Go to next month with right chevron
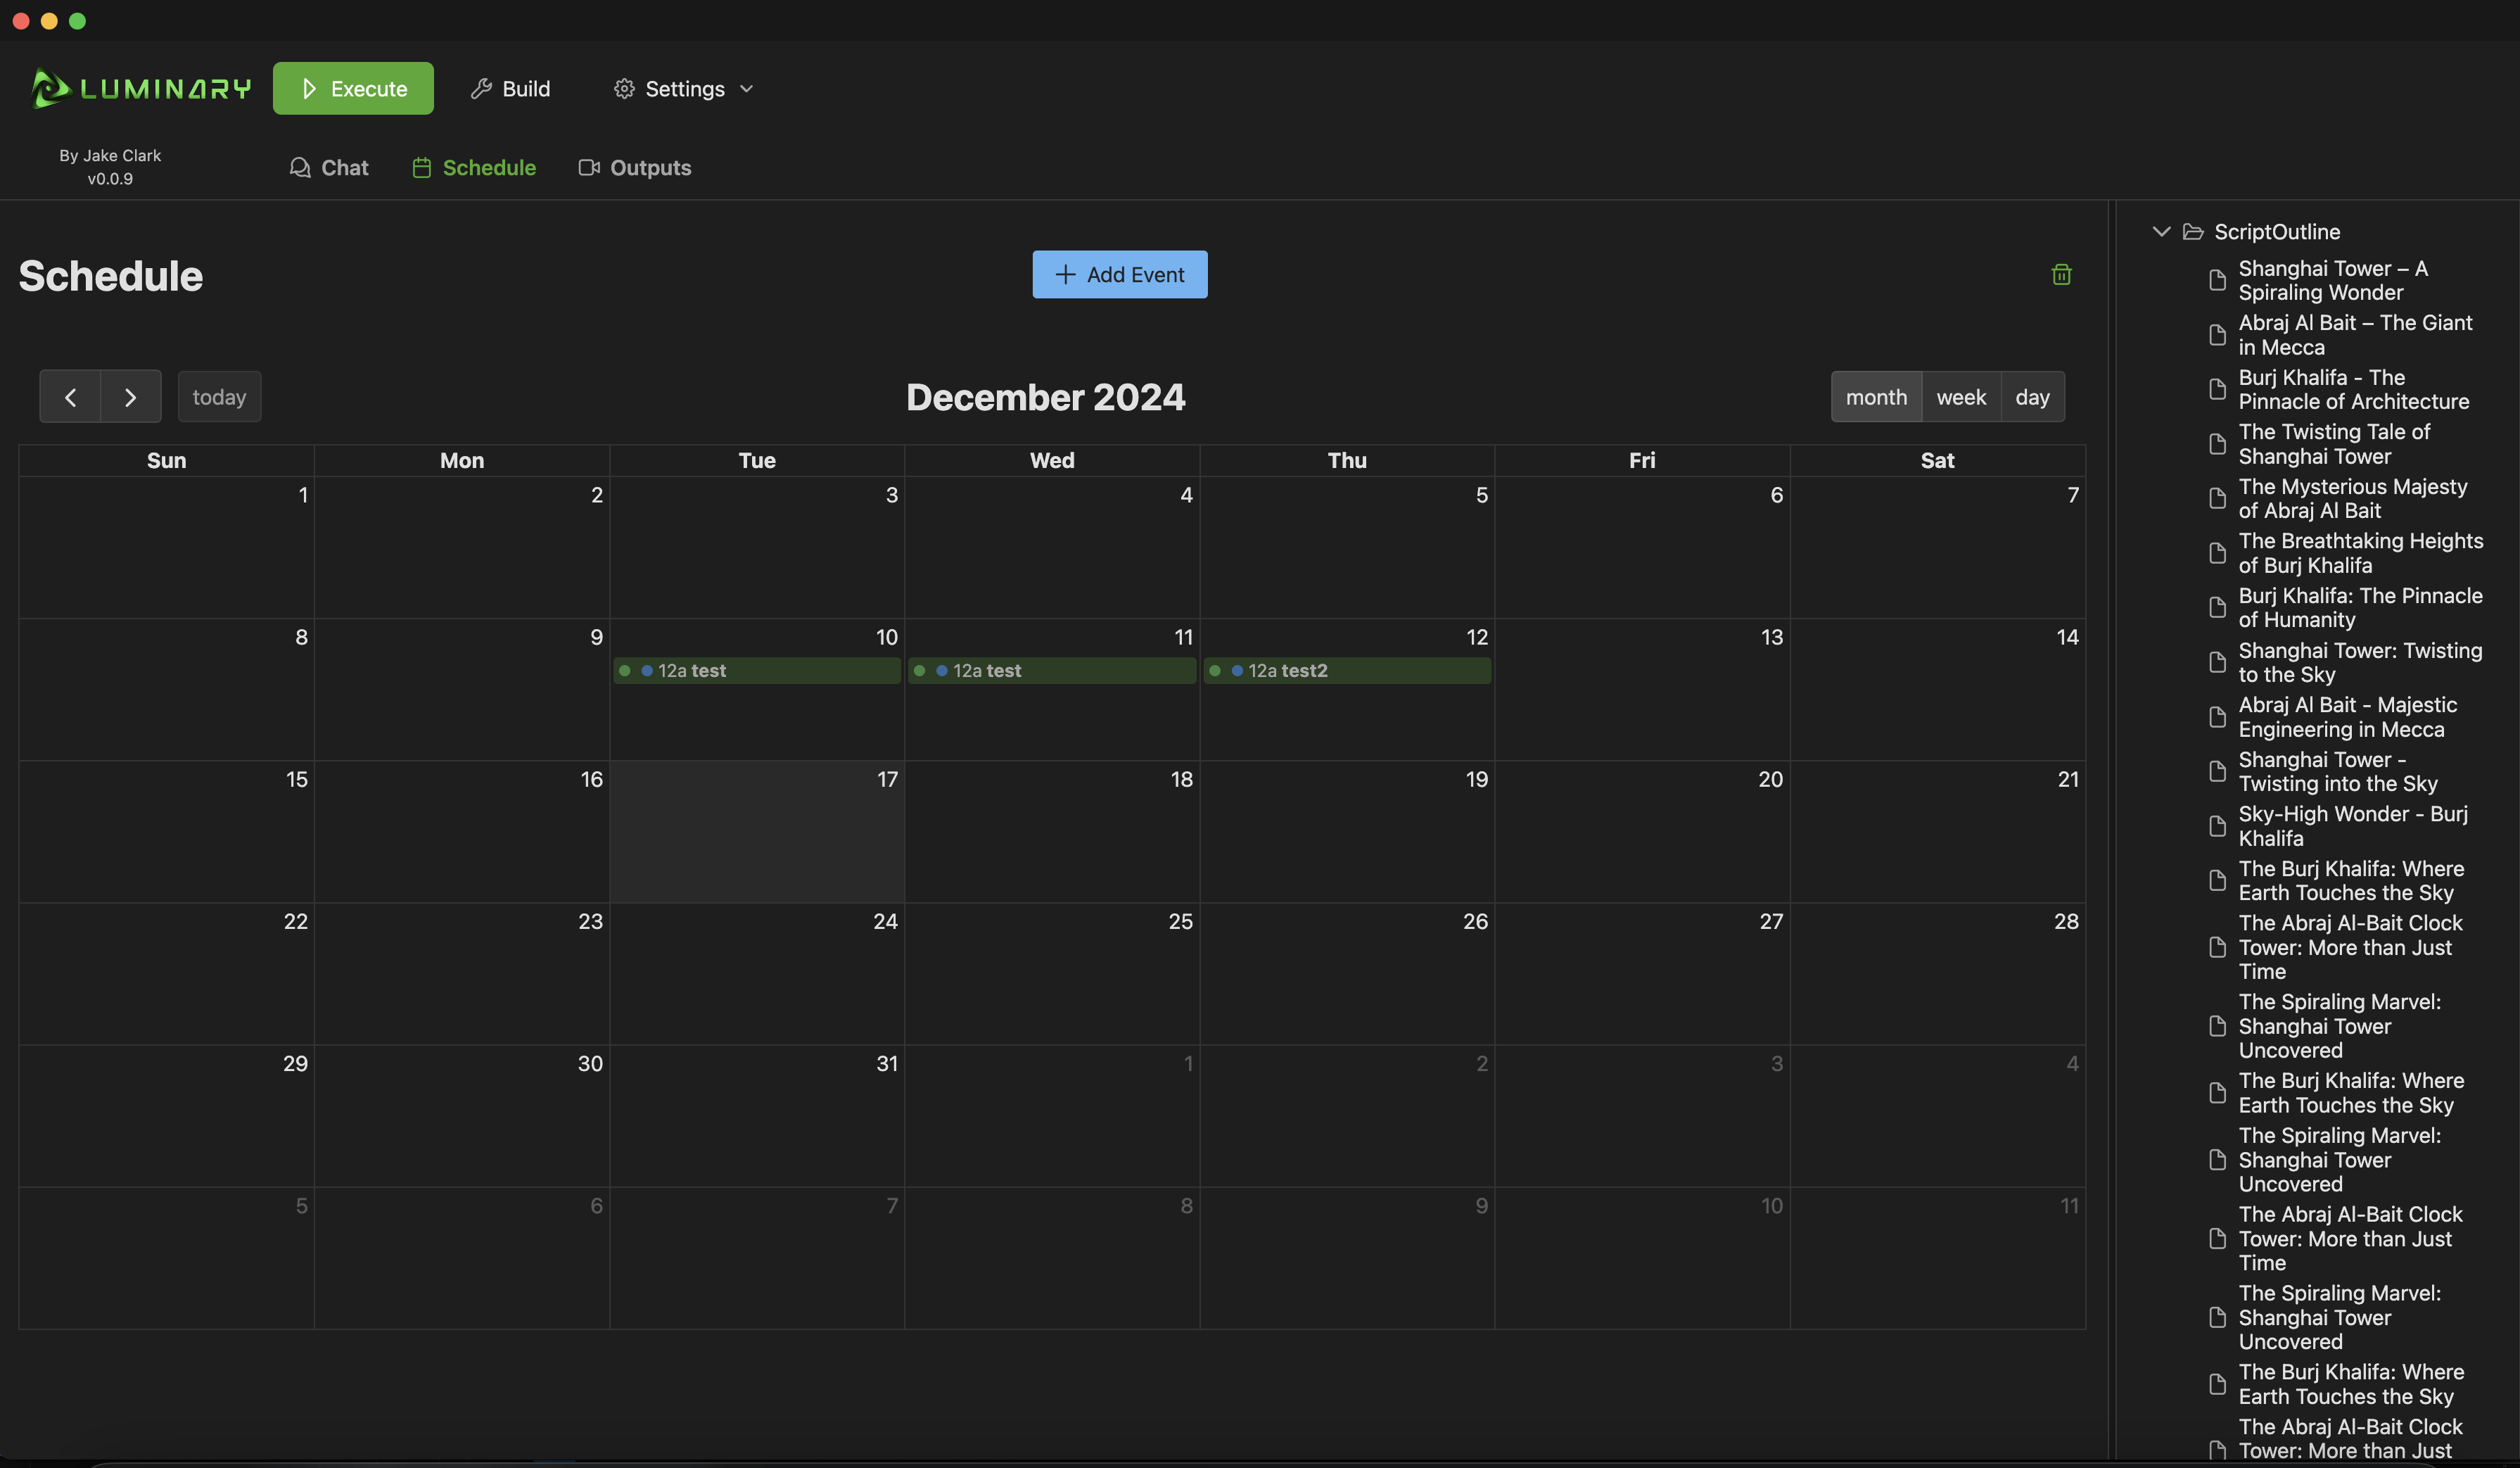Screen dimensions: 2520x1468 click(x=131, y=397)
